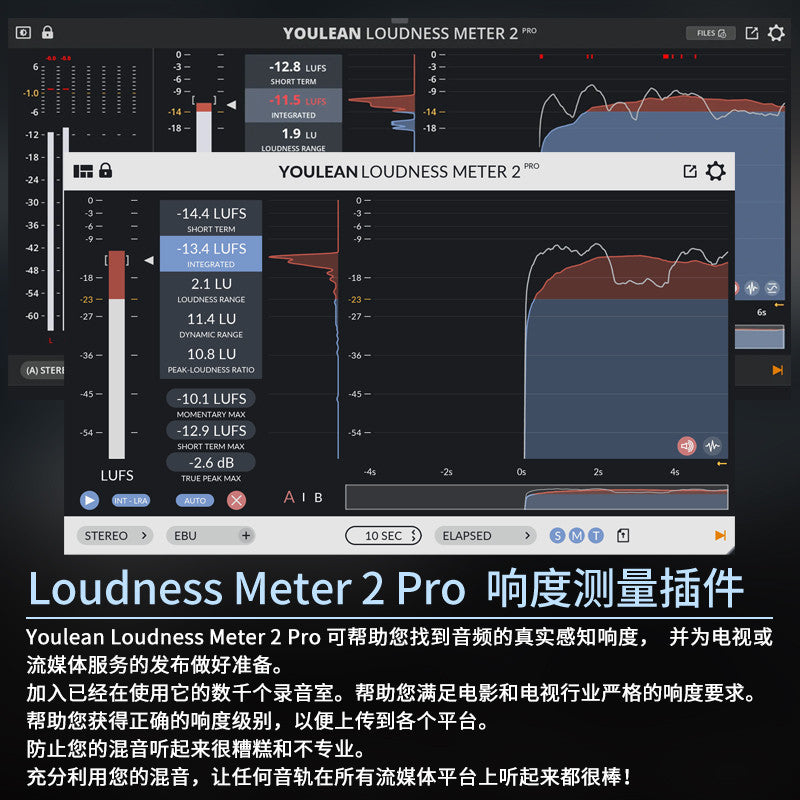Open the ELAPSED time mode dropdown
This screenshot has width=800, height=800.
(x=485, y=536)
